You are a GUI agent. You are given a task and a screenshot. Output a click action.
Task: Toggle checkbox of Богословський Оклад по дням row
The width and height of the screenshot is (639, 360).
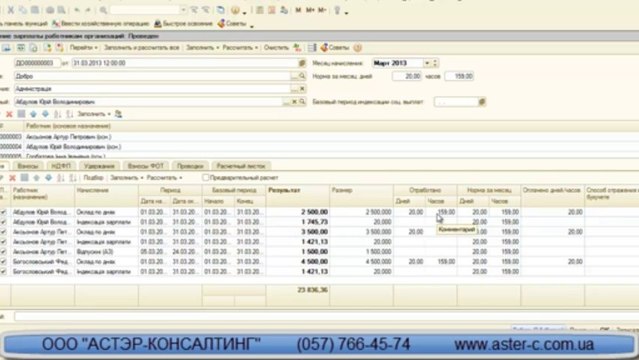3,262
